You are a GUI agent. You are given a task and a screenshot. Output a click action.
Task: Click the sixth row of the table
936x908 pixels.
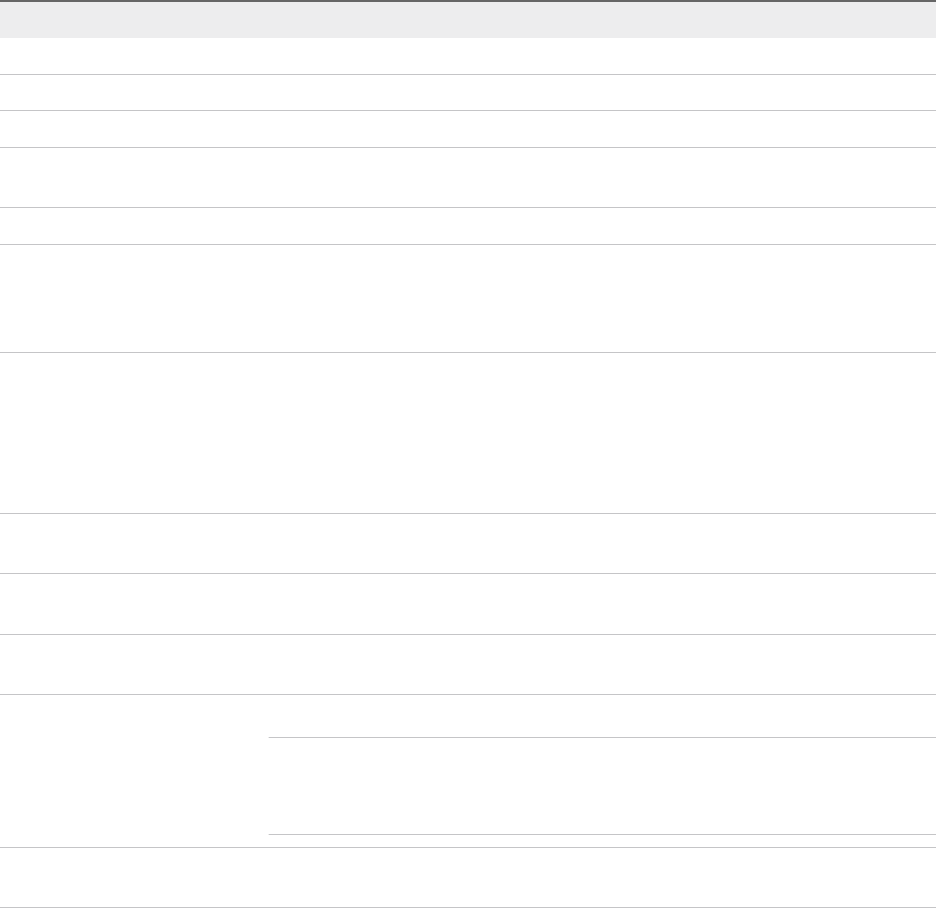pyautogui.click(x=468, y=298)
